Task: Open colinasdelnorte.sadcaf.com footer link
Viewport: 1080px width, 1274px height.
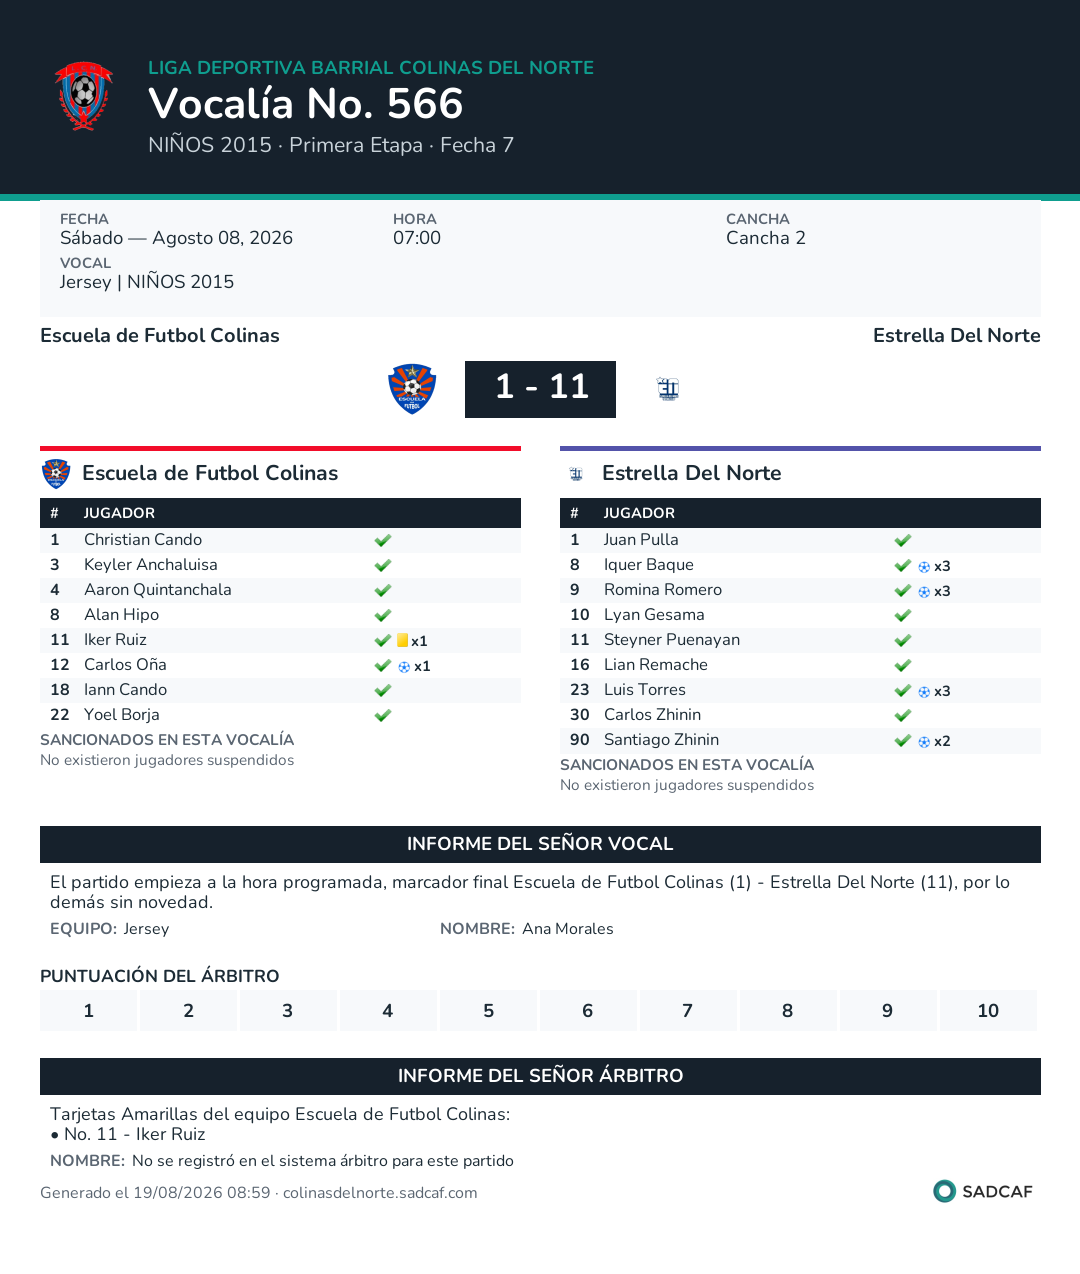Action: 380,1192
